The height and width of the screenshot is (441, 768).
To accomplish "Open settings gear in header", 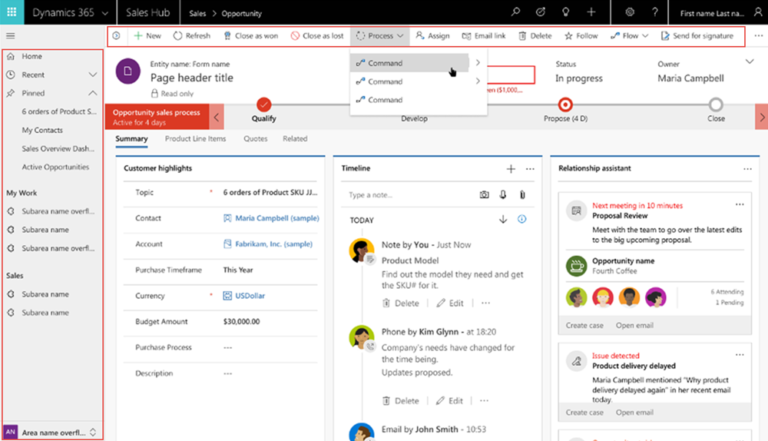I will point(630,12).
